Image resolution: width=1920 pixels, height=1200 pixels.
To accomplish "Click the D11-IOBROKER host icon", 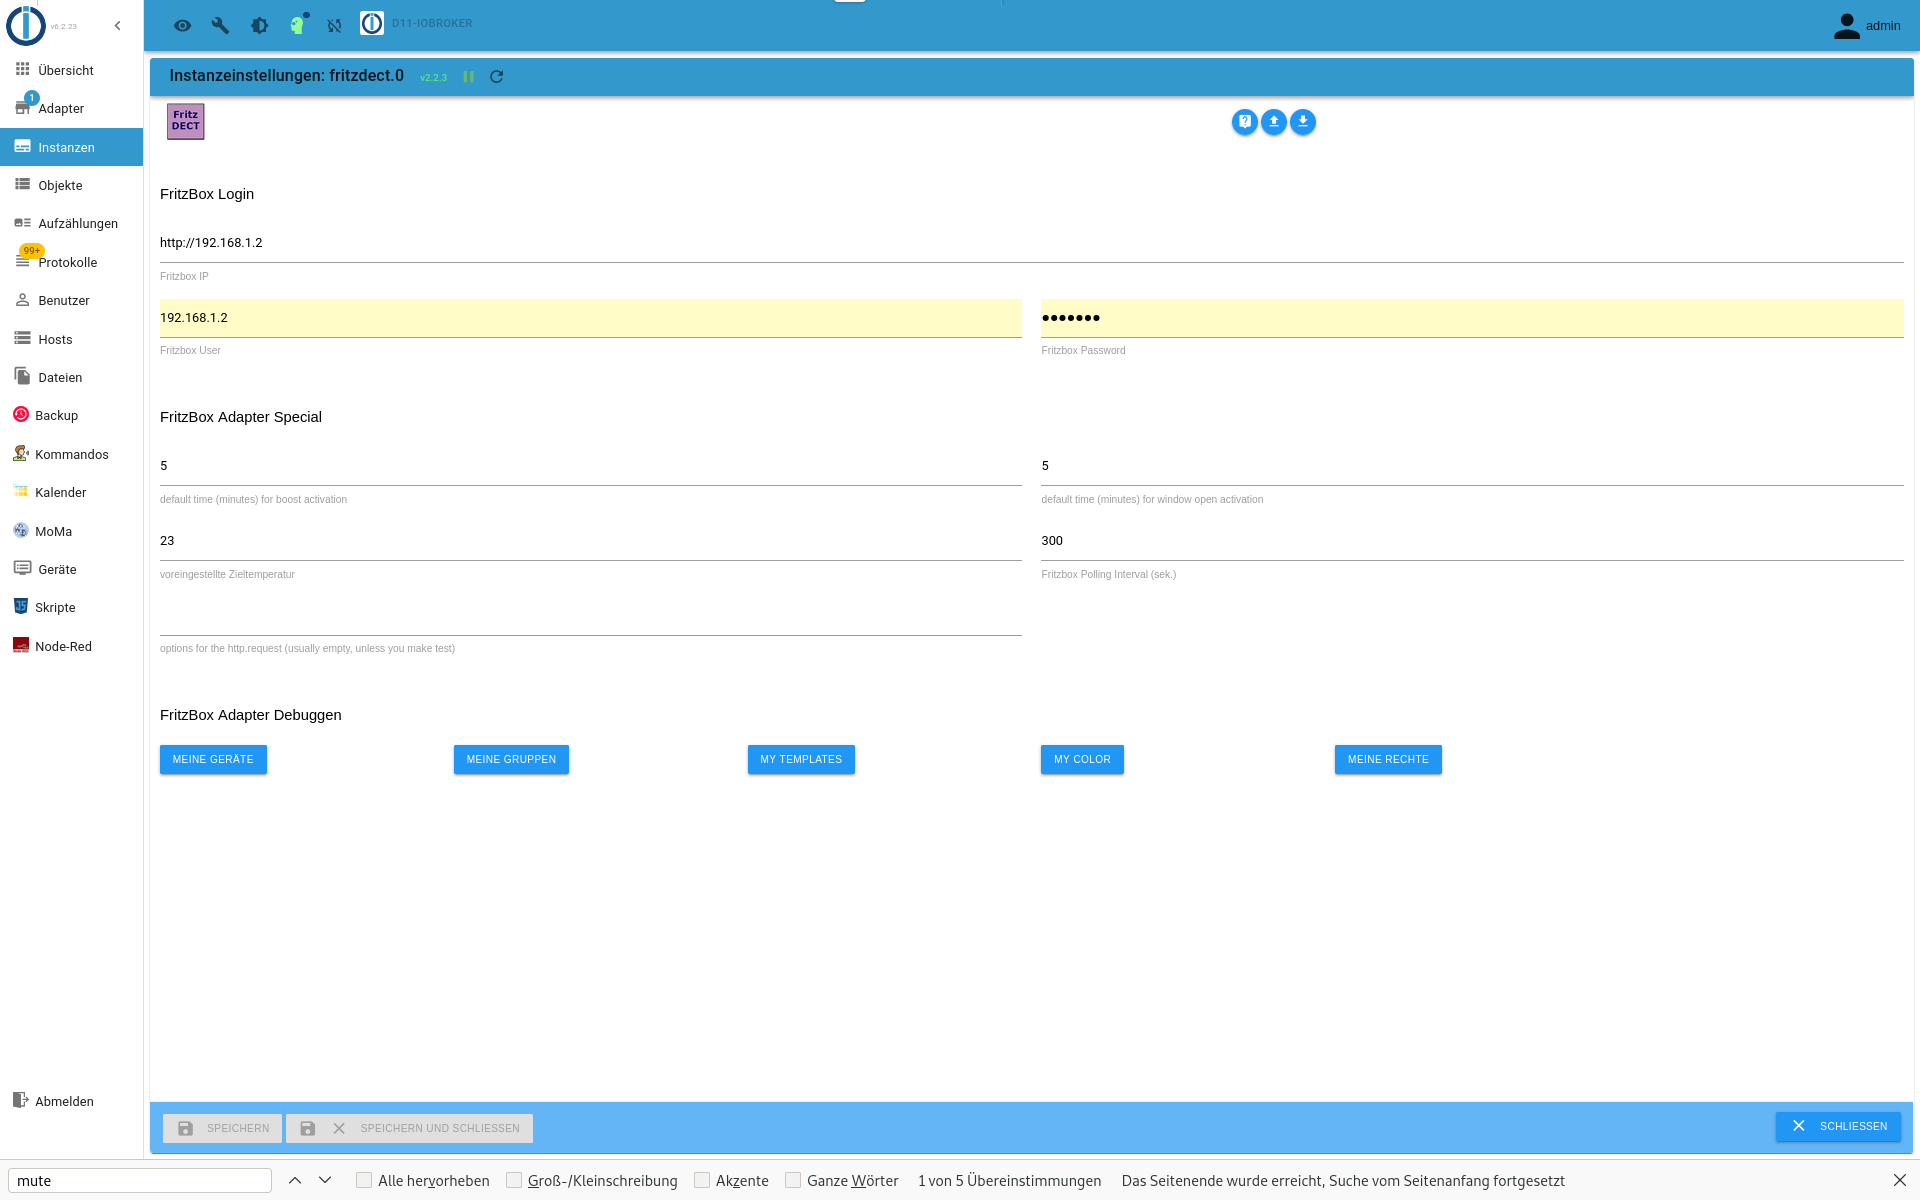I will (x=372, y=23).
